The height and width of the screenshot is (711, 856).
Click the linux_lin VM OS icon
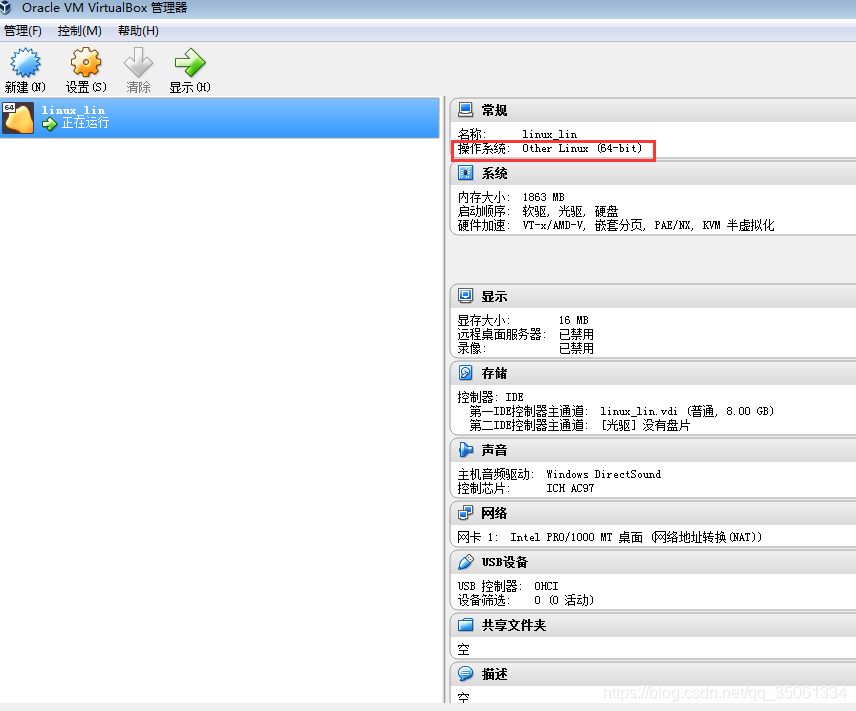tap(18, 118)
